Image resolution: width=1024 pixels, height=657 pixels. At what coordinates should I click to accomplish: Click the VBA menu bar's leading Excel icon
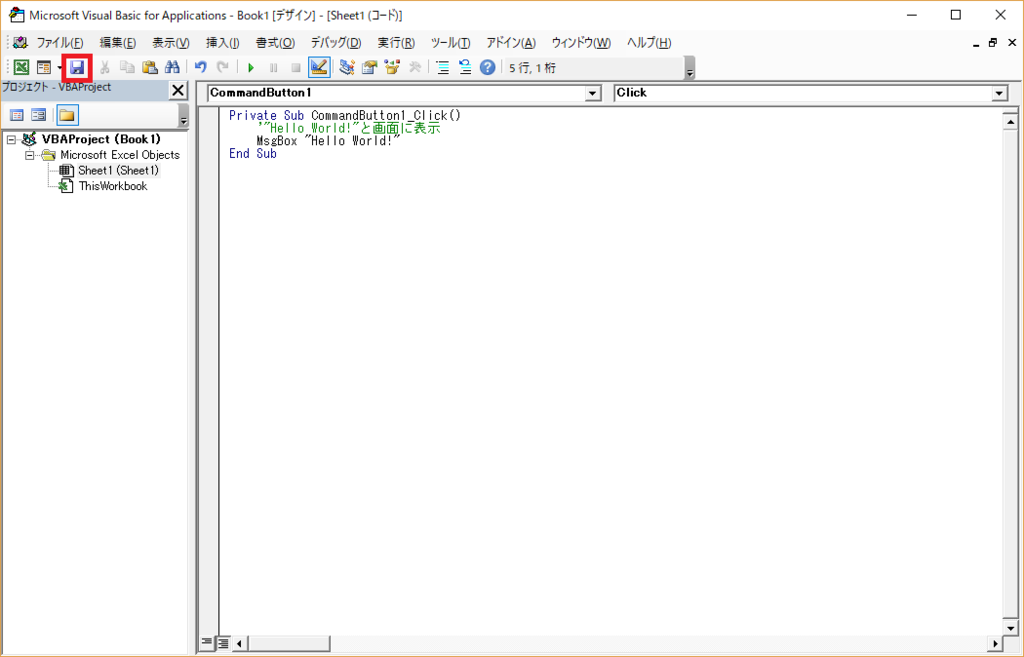pos(20,43)
